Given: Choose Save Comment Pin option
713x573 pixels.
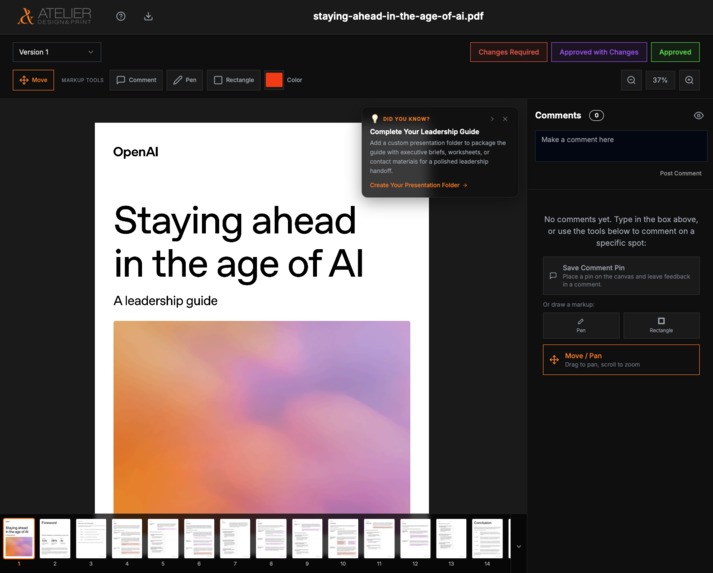Looking at the screenshot, I should pyautogui.click(x=621, y=276).
